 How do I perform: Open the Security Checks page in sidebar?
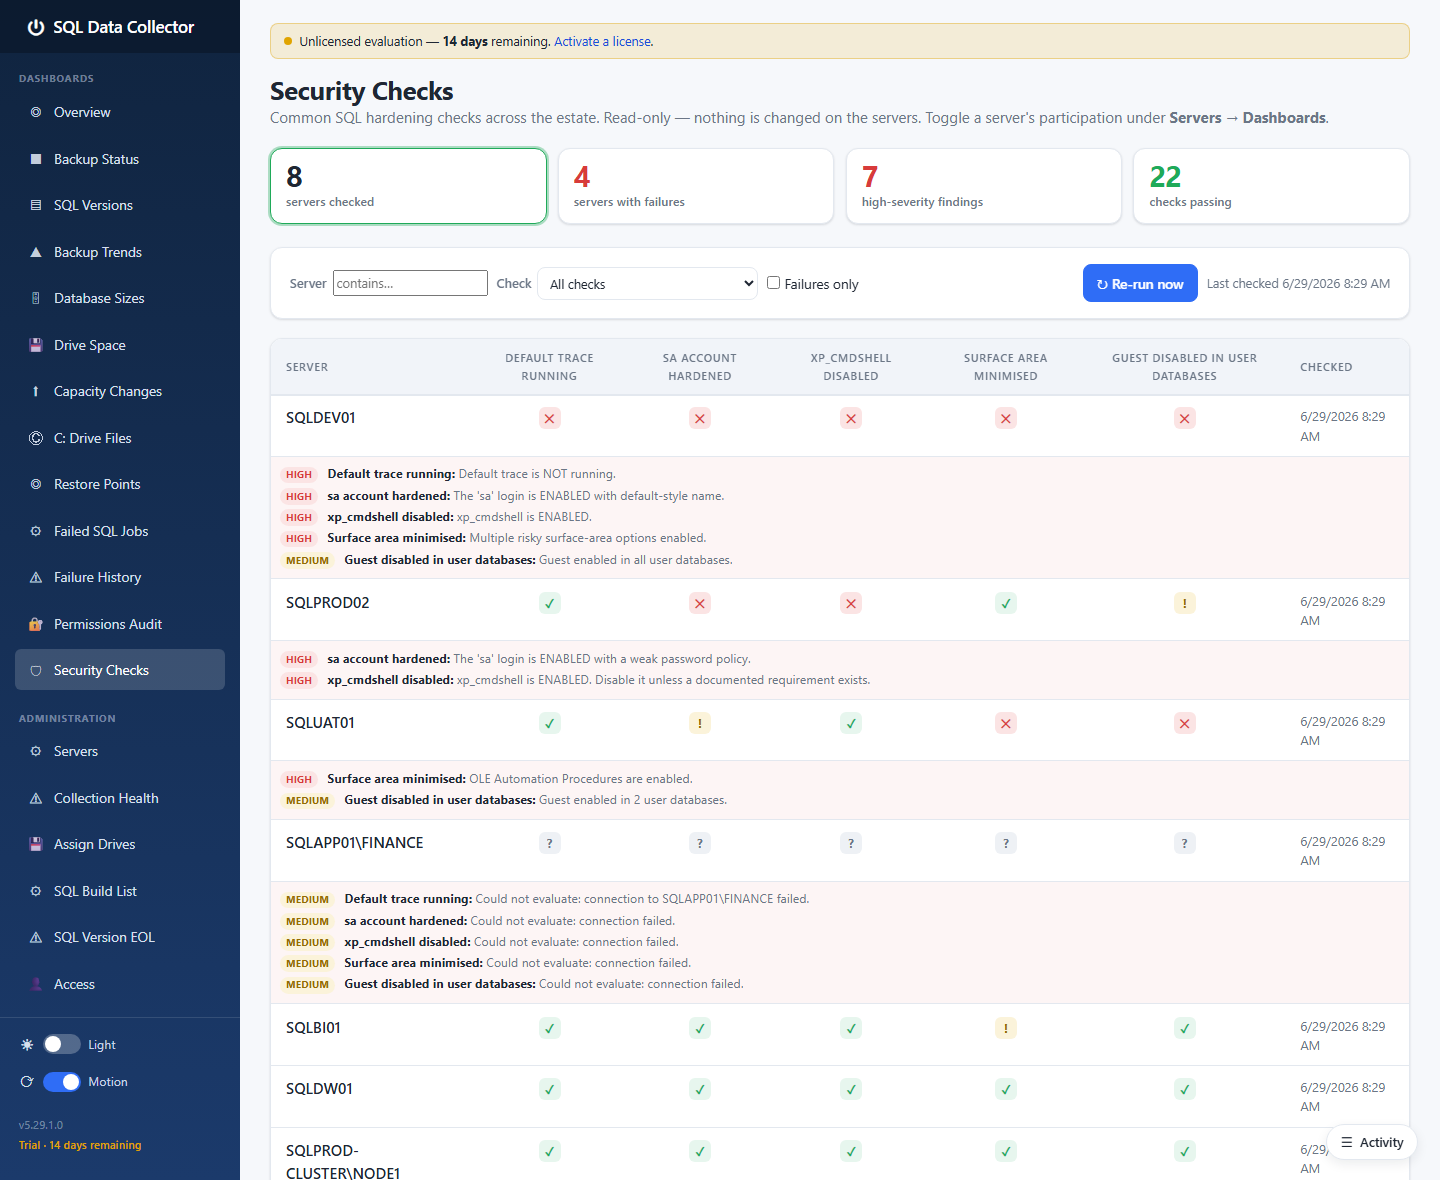tap(120, 670)
